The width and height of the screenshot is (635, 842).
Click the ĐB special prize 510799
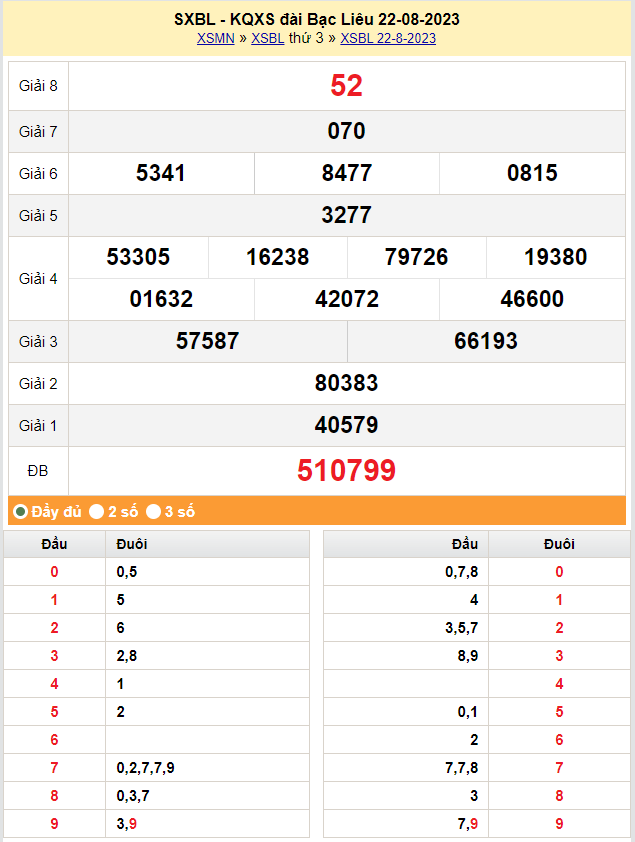[x=346, y=470]
